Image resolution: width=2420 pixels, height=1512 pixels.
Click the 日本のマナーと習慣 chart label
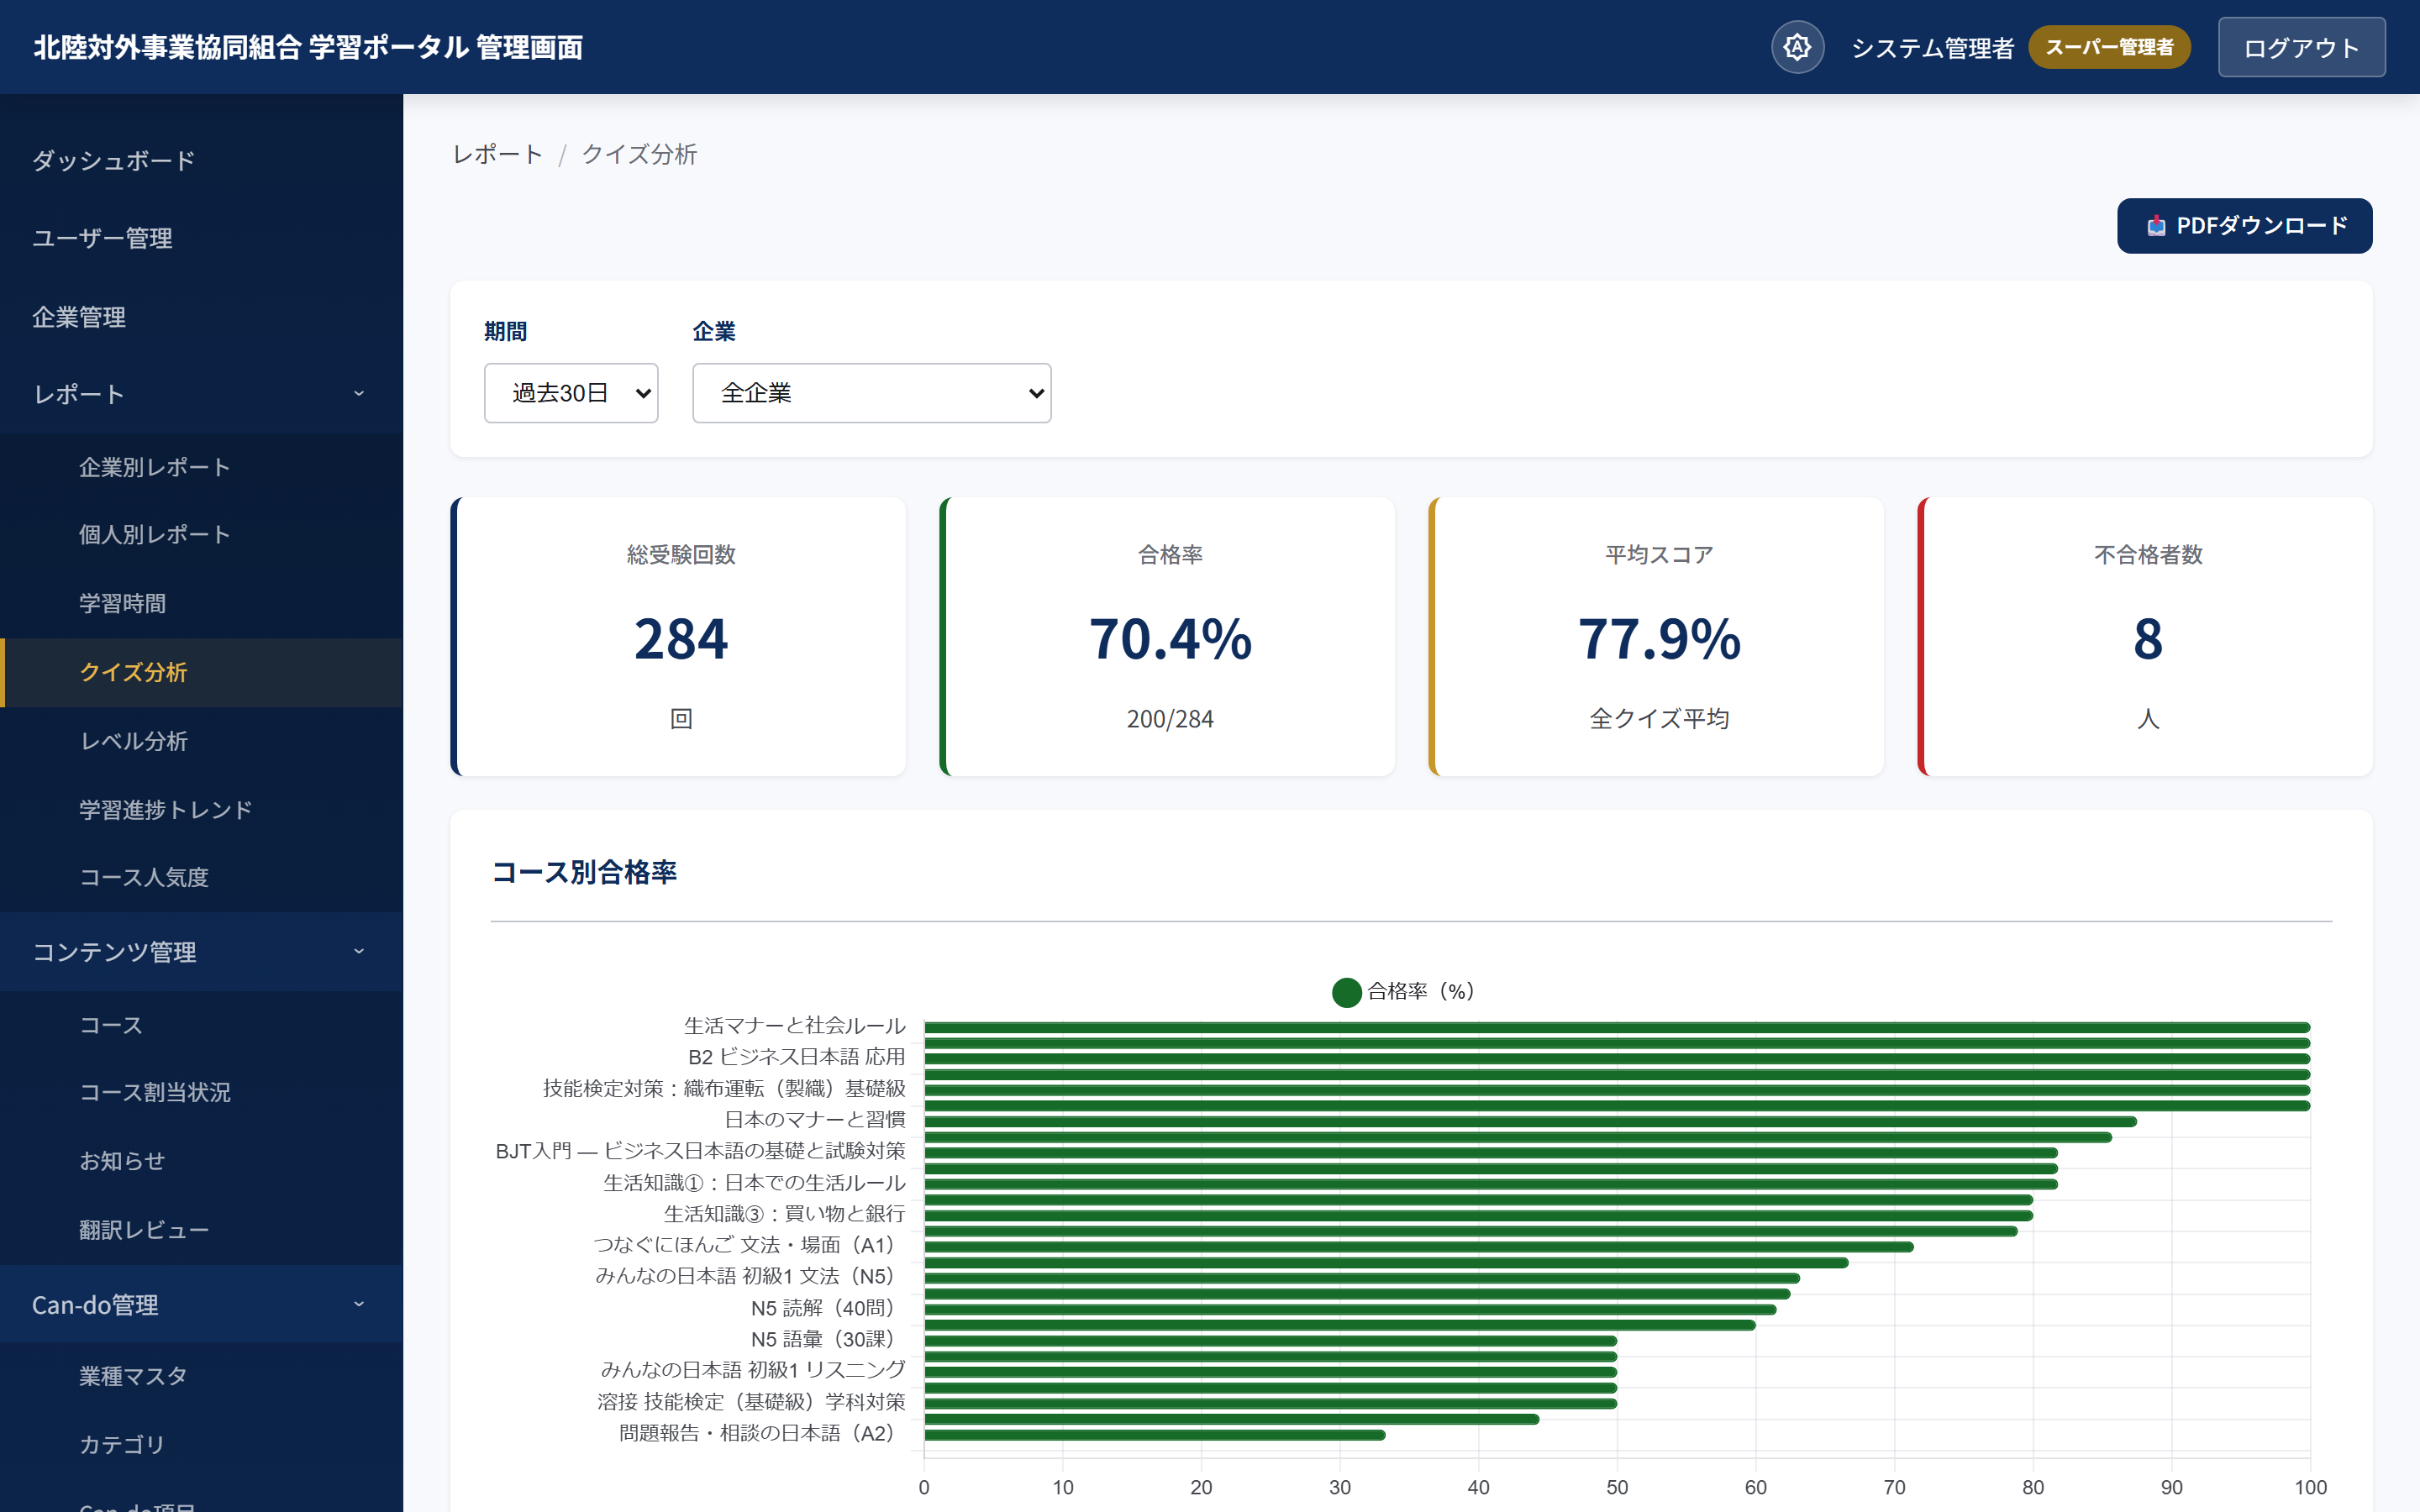(x=815, y=1119)
